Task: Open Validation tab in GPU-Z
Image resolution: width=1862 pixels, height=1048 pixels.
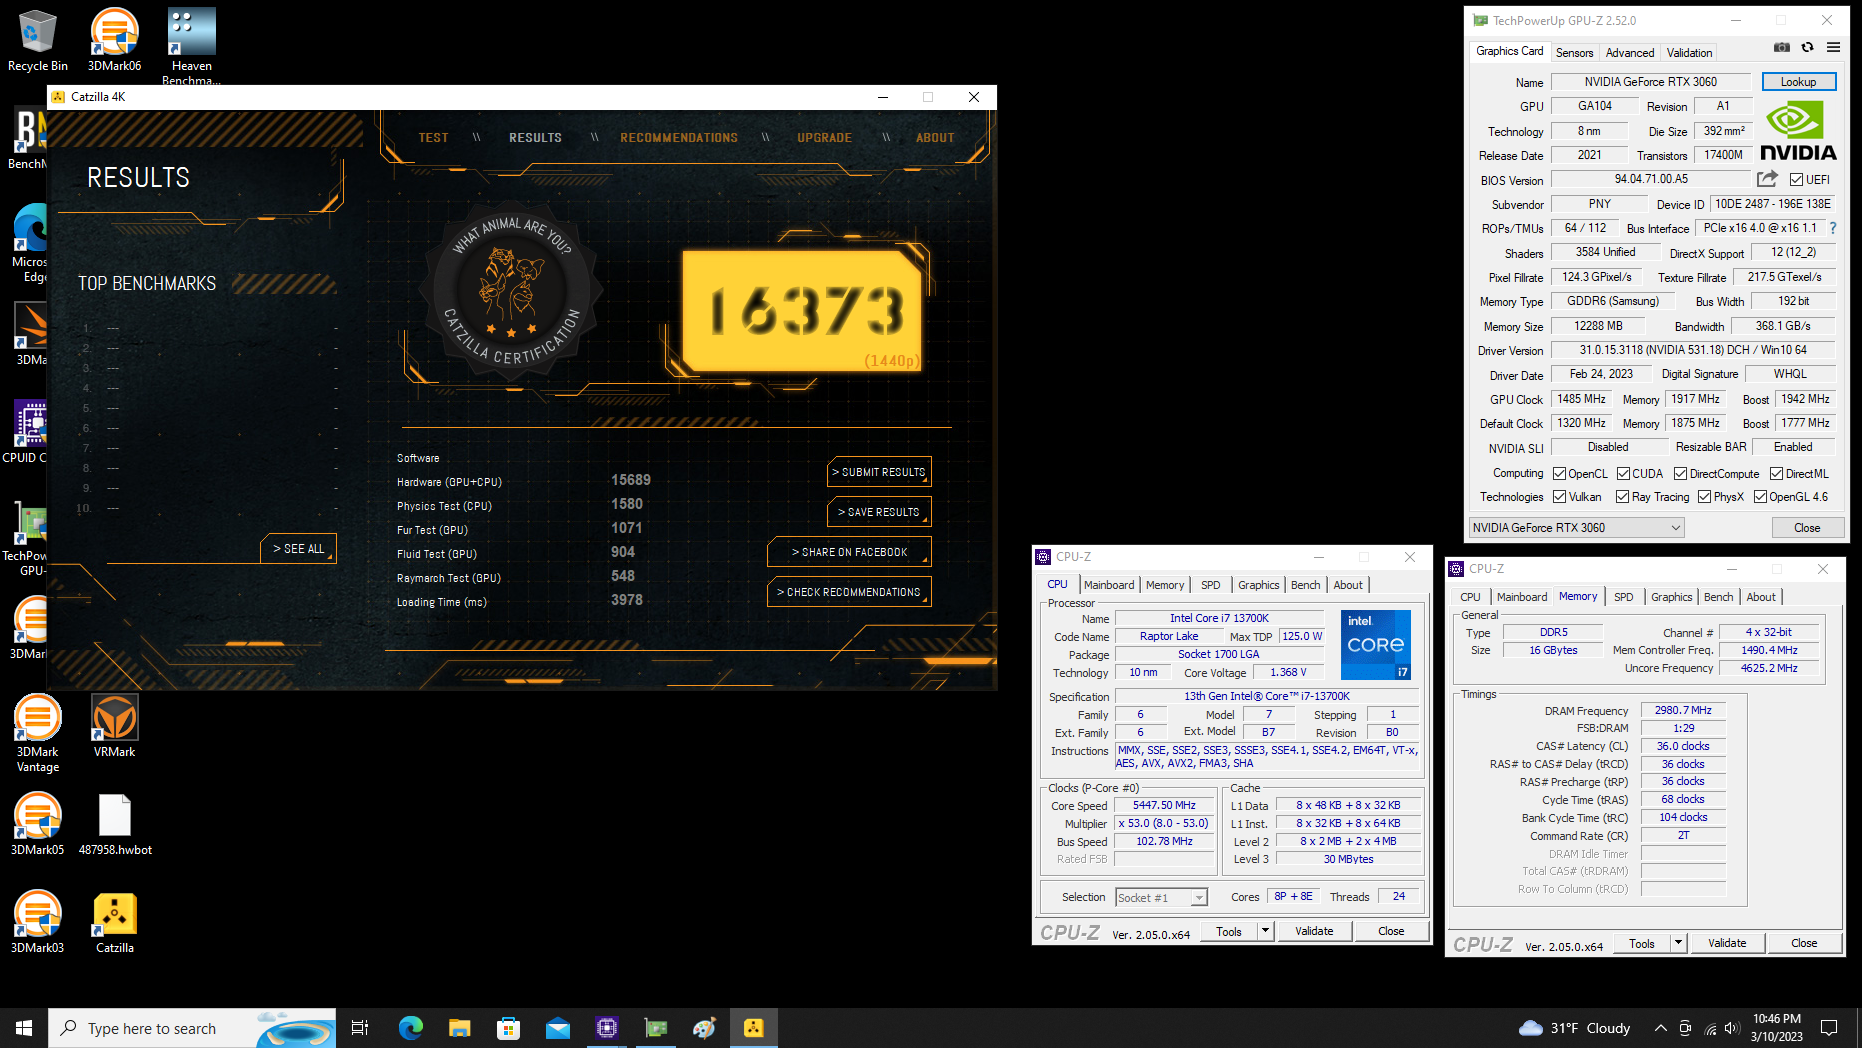Action: pyautogui.click(x=1689, y=53)
